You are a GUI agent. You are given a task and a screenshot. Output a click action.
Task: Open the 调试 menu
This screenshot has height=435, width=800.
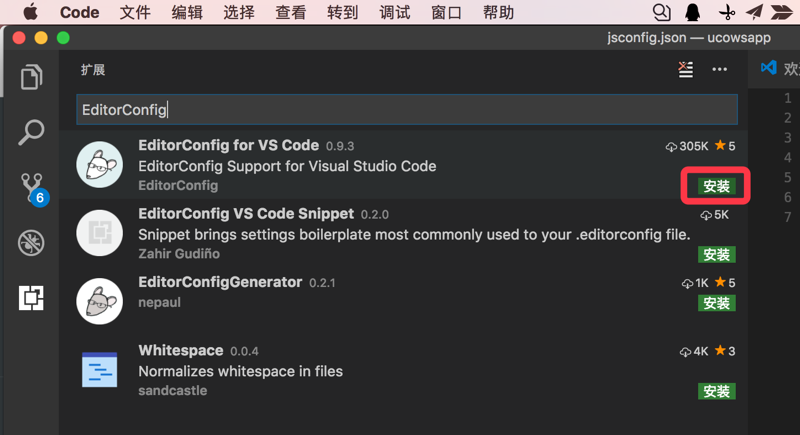pos(394,13)
